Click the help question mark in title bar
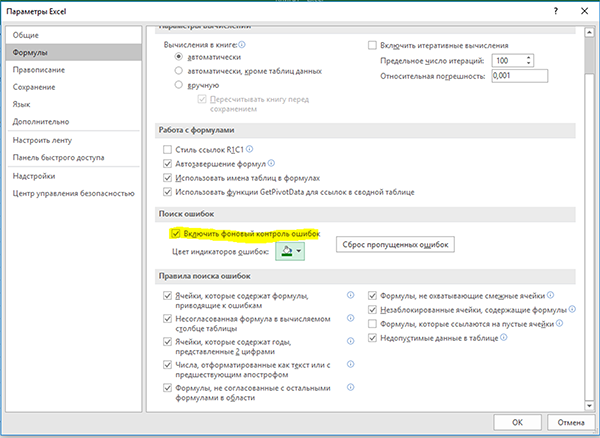Viewport: 600px width, 438px height. [556, 11]
